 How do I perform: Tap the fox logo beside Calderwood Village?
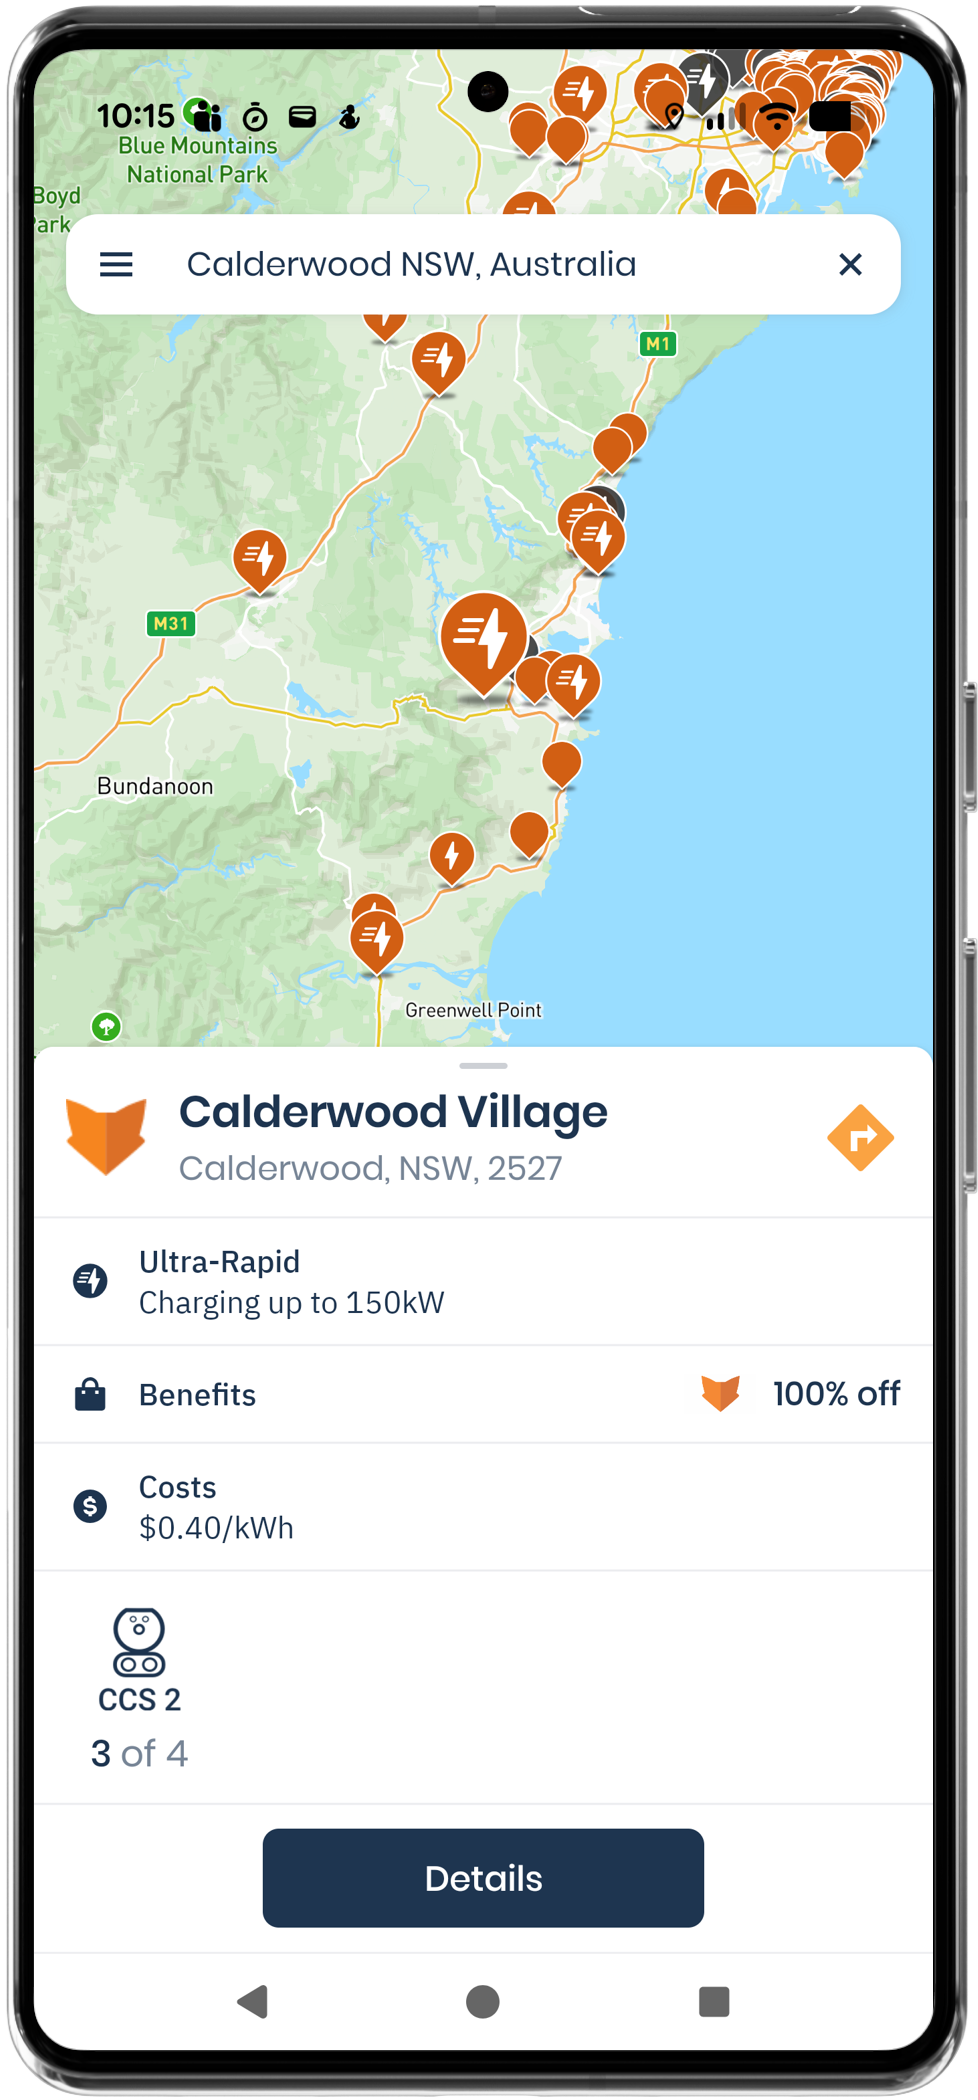[106, 1136]
